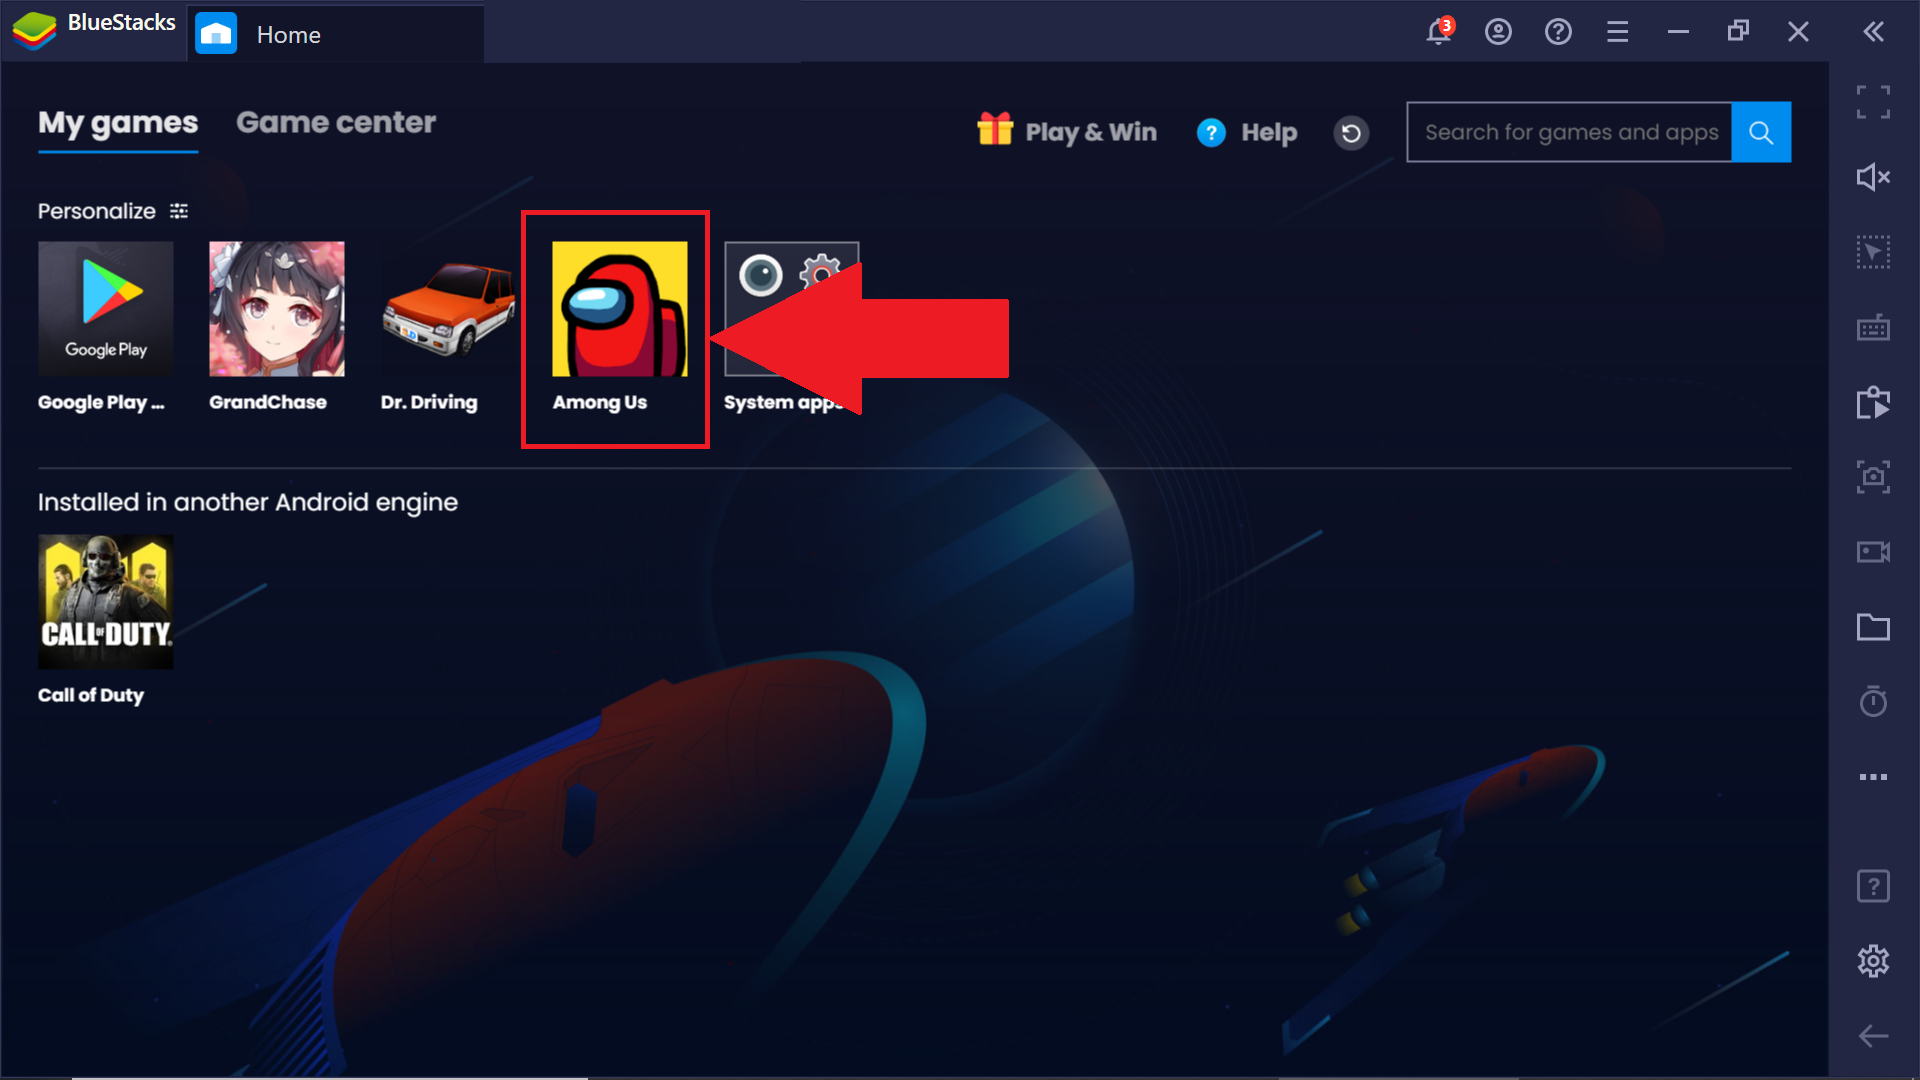This screenshot has height=1080, width=1920.
Task: Expand the Personalize section
Action: 181,211
